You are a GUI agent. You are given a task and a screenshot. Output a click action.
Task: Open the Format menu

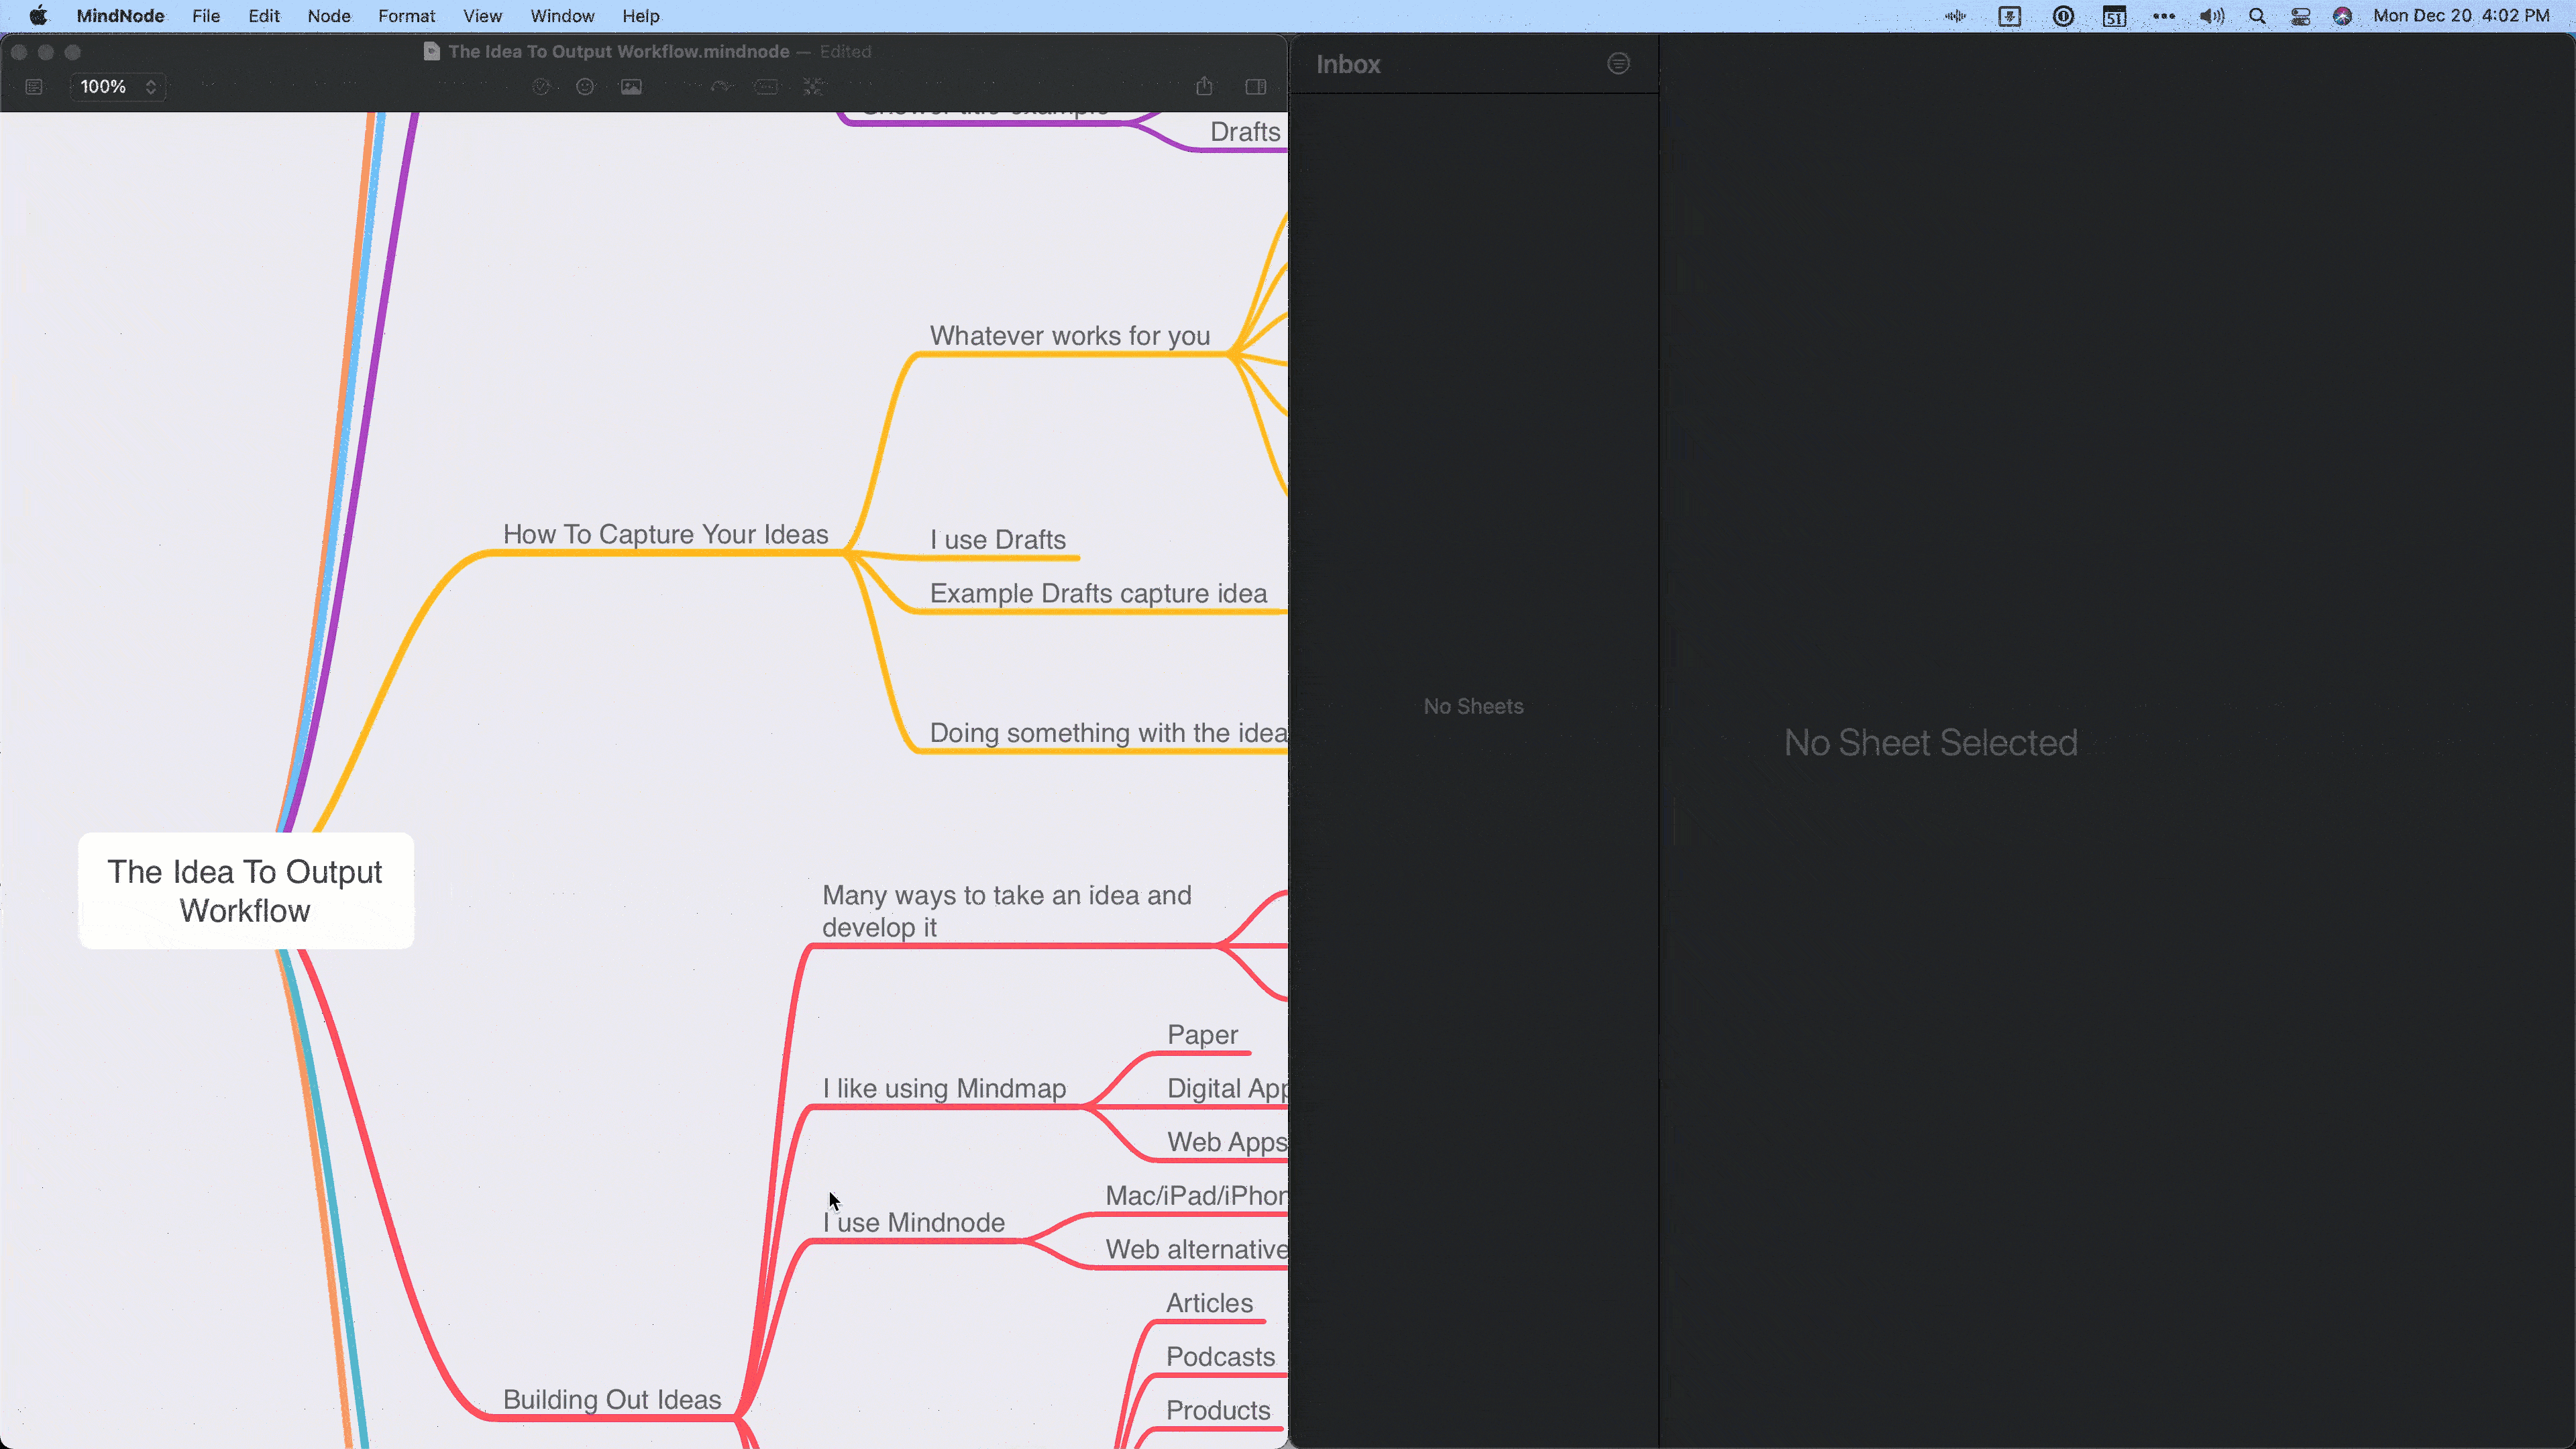[406, 16]
